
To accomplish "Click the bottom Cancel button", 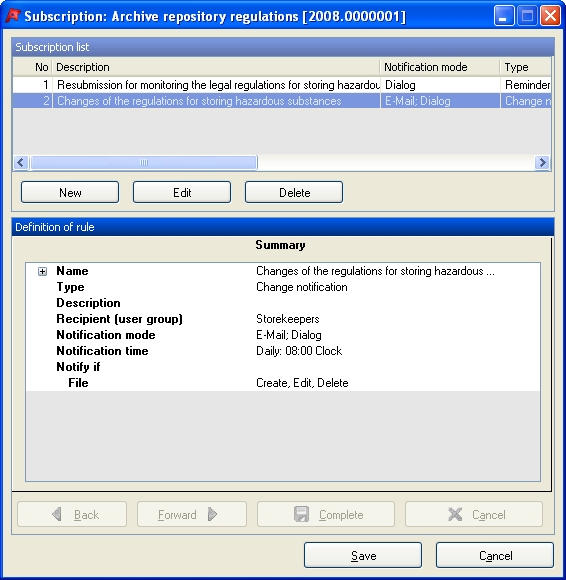I will point(495,555).
